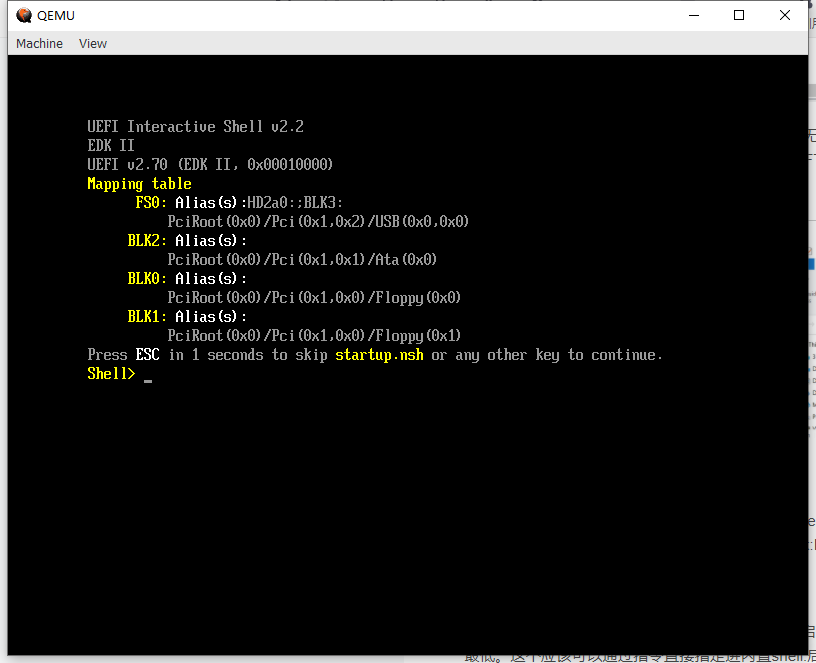The height and width of the screenshot is (663, 816).
Task: Click the Mapping table heading
Action: point(139,183)
